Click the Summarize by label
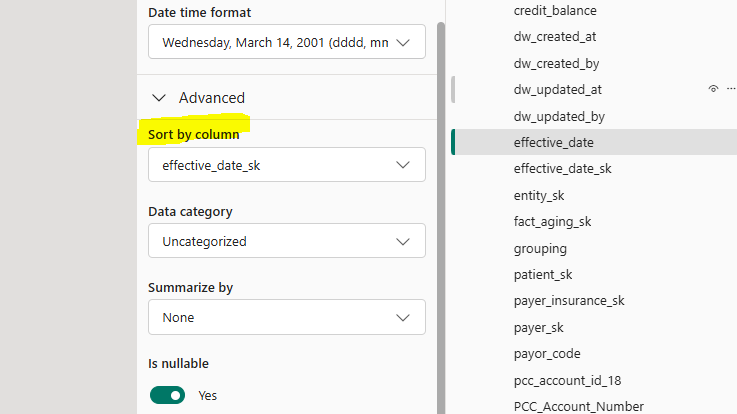737x414 pixels. point(190,288)
